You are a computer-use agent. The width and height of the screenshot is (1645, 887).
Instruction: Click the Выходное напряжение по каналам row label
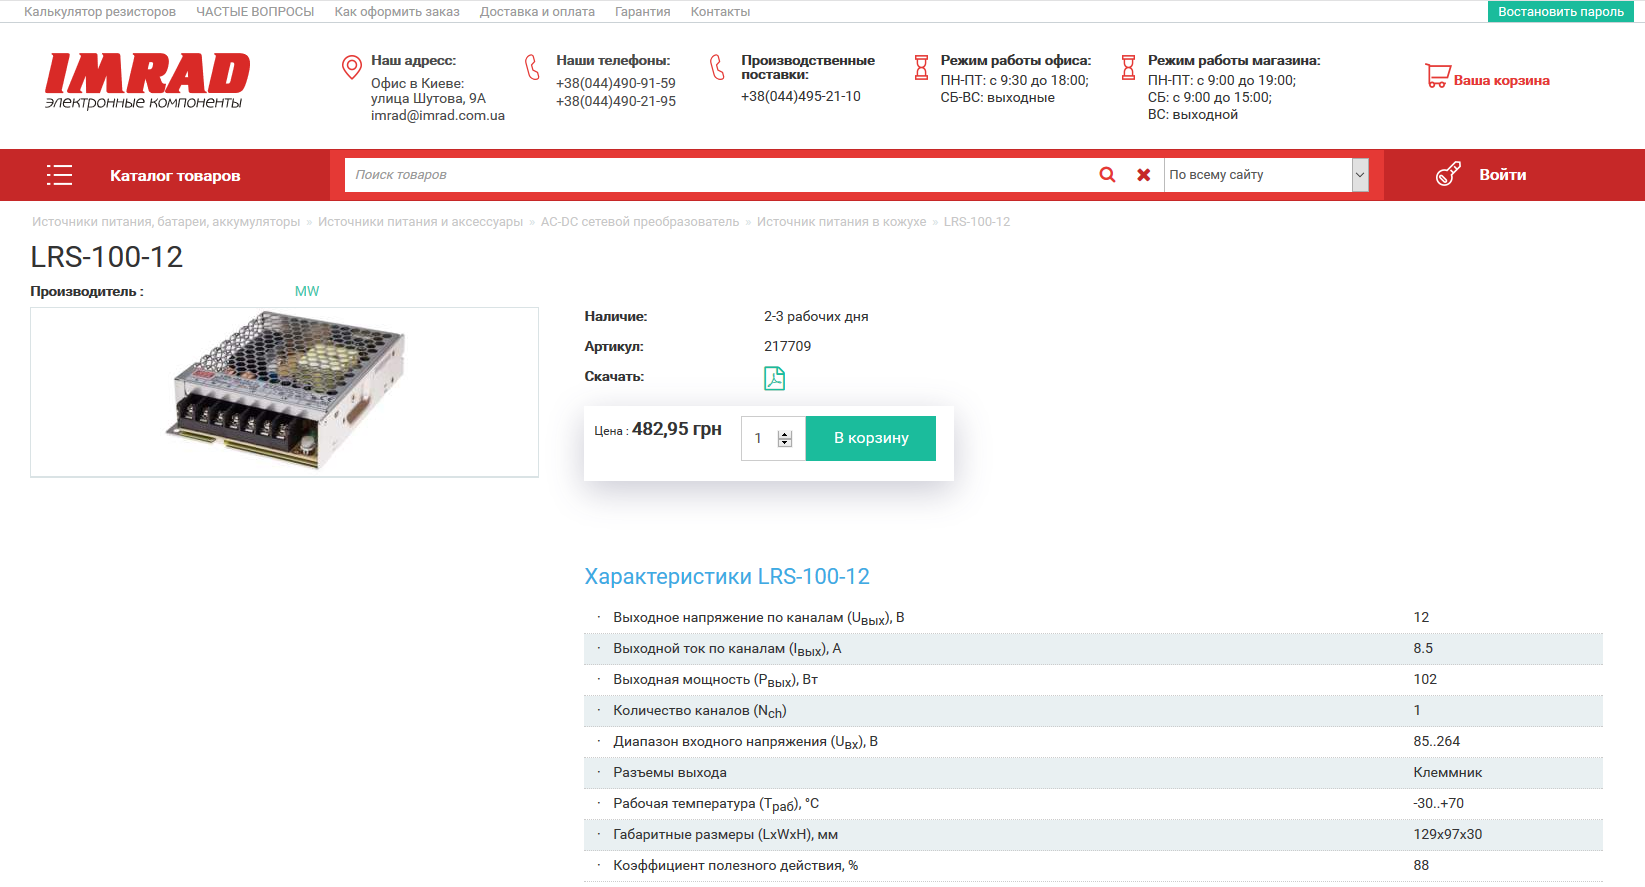pos(759,618)
